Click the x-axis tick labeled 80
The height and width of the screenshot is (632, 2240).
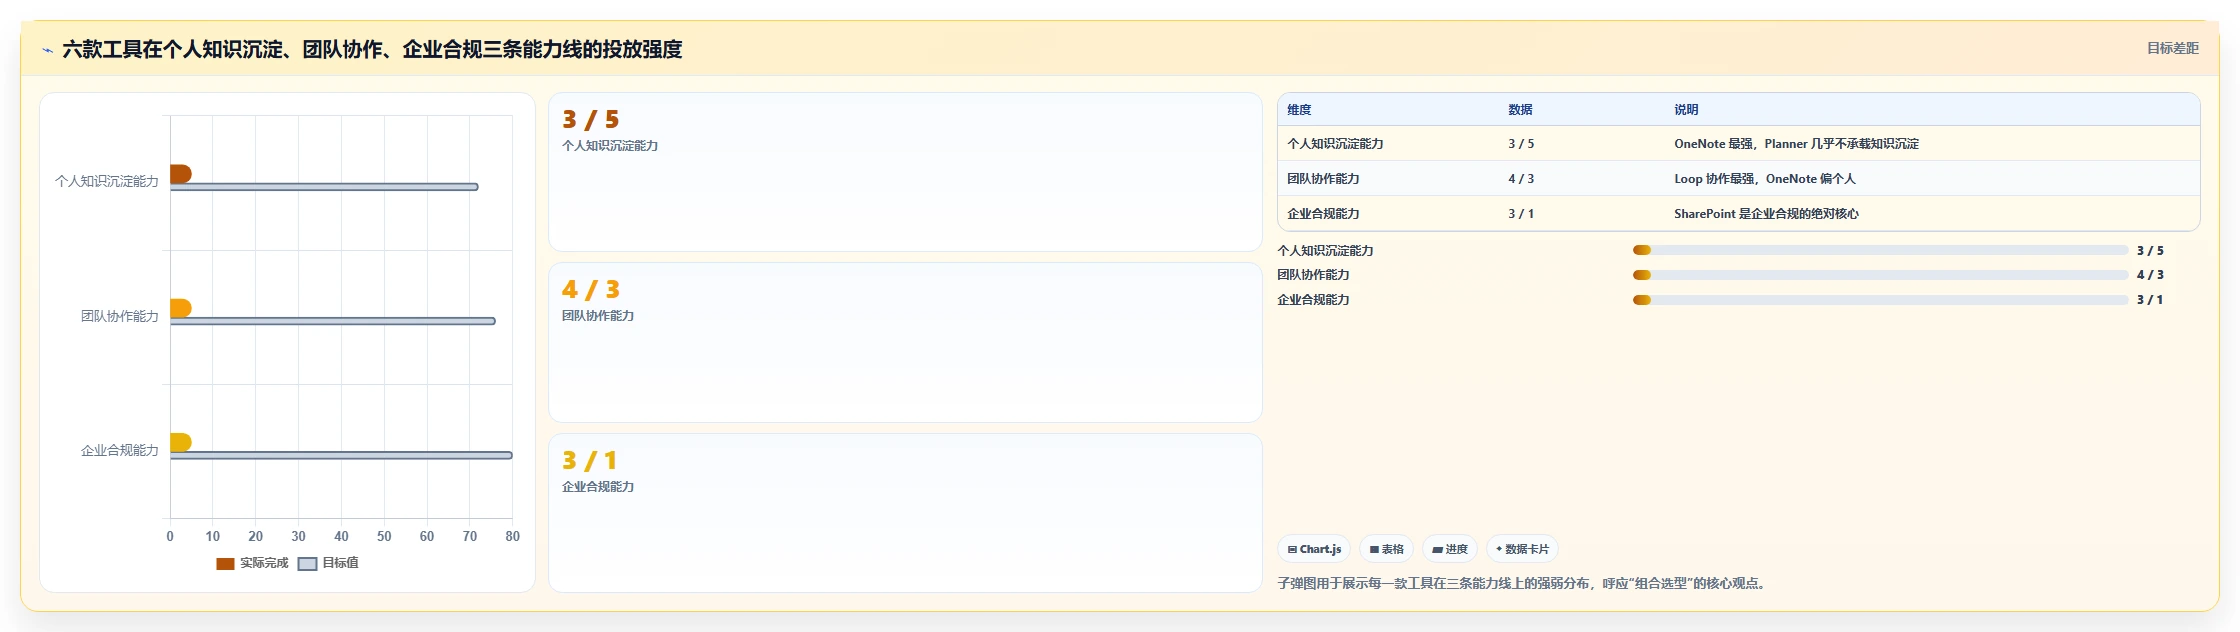[x=512, y=536]
